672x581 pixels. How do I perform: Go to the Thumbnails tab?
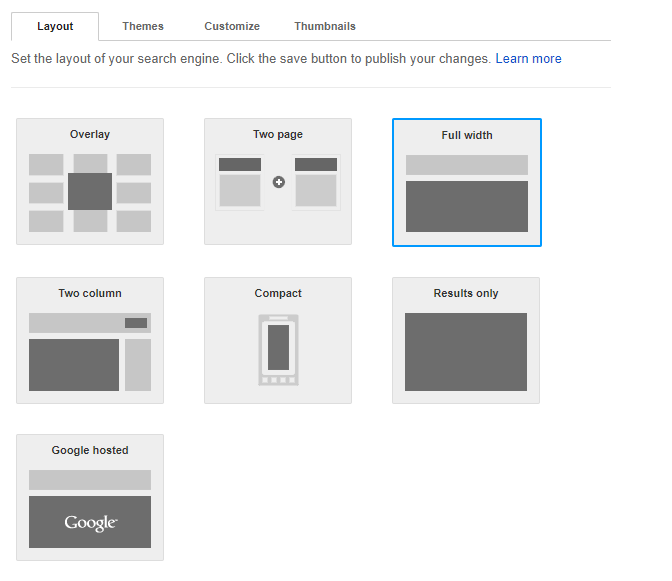(325, 26)
